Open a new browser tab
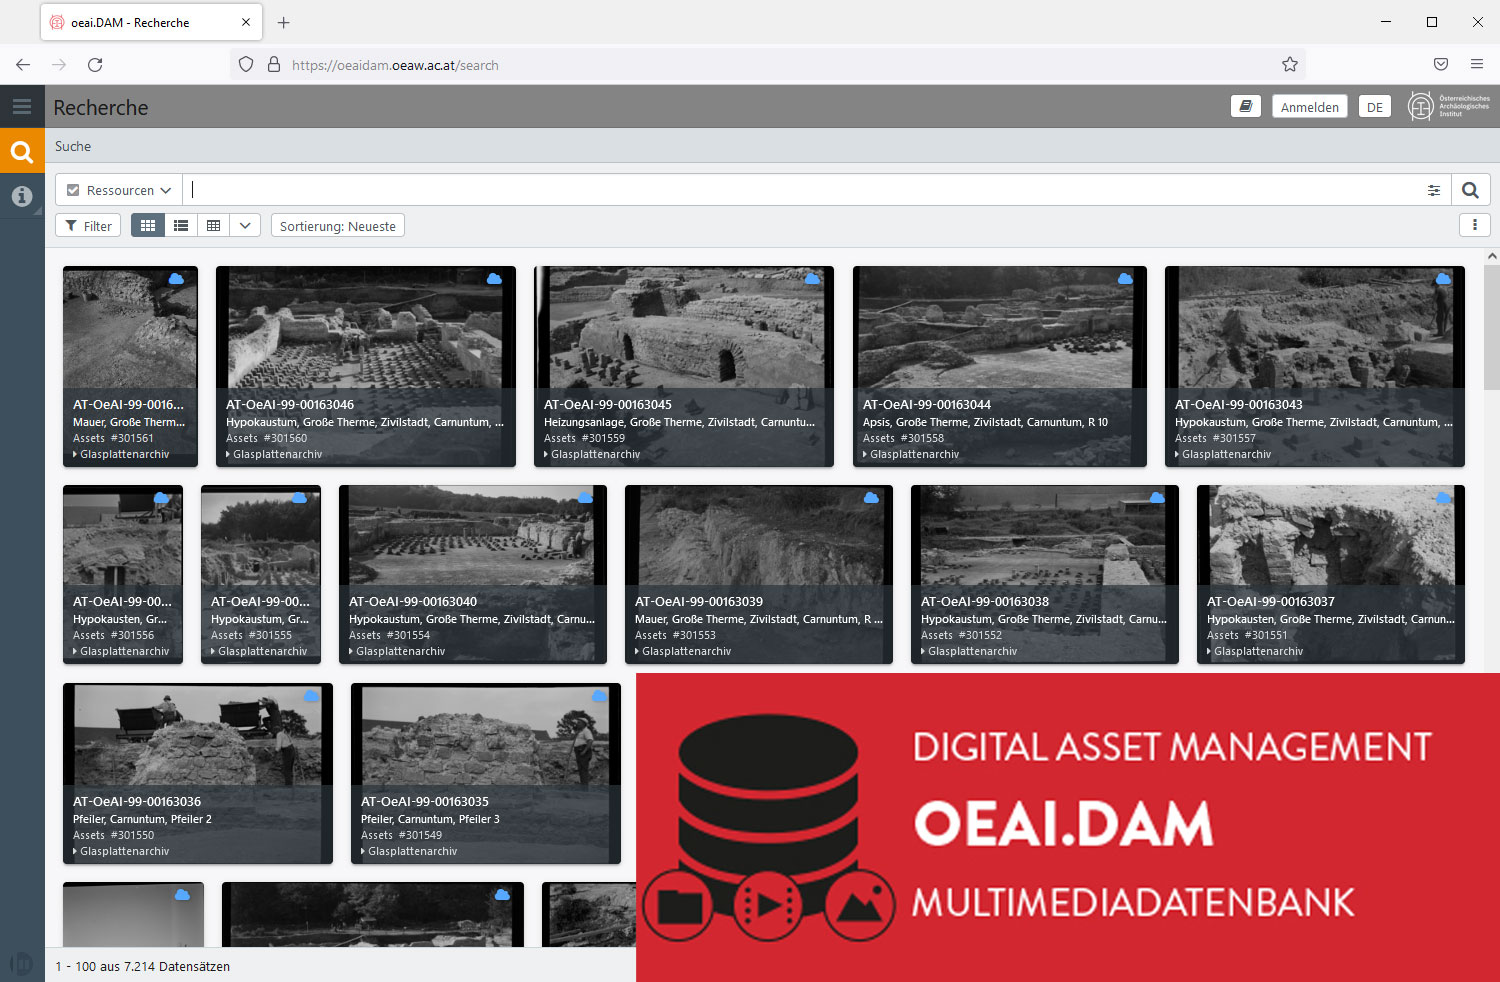This screenshot has height=982, width=1500. pos(284,22)
